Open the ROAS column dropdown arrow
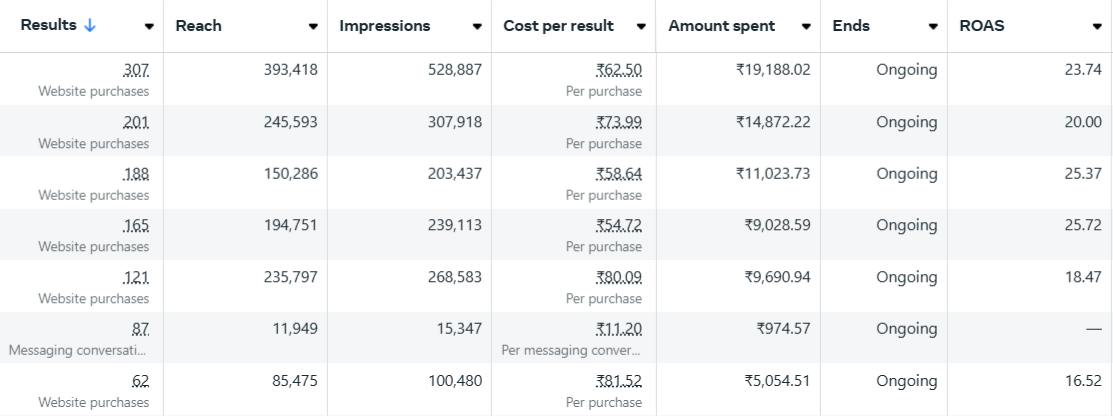The height and width of the screenshot is (416, 1113). click(1097, 27)
